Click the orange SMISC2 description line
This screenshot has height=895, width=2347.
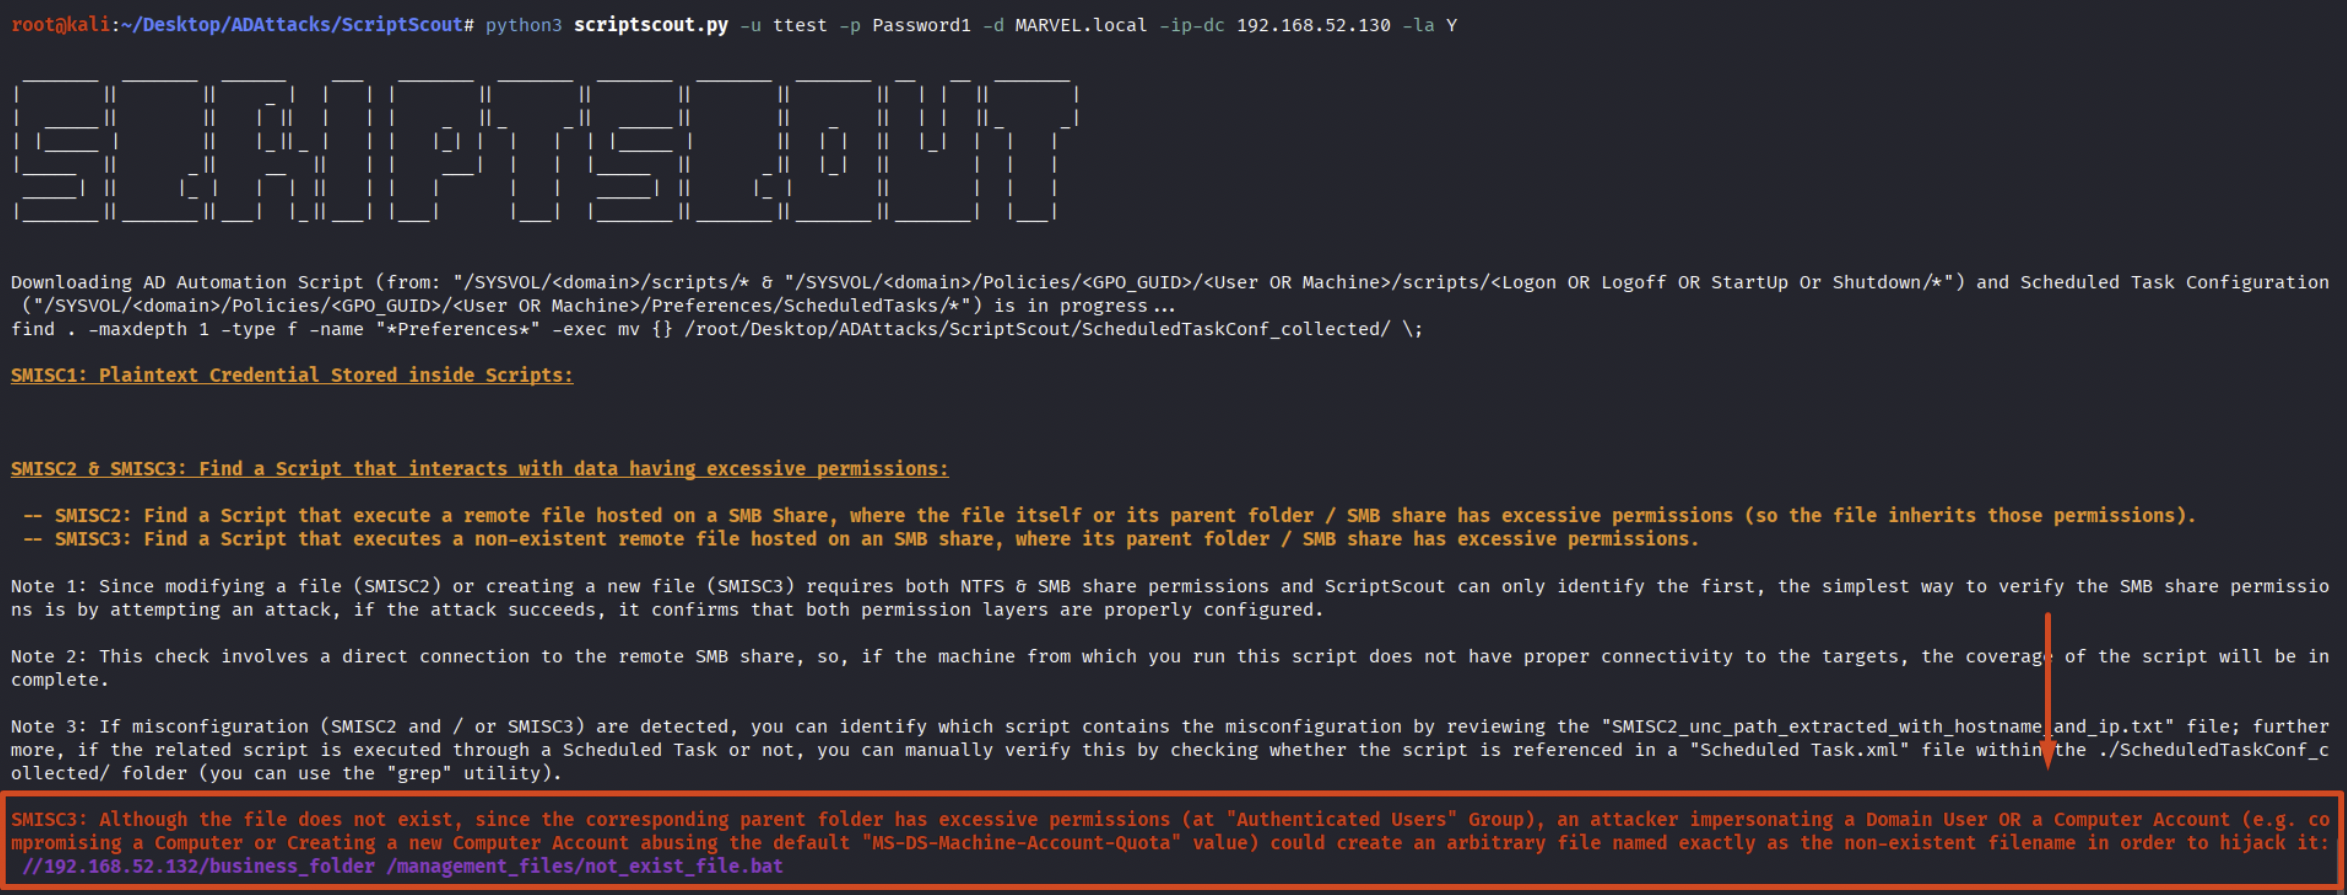pos(1110,516)
